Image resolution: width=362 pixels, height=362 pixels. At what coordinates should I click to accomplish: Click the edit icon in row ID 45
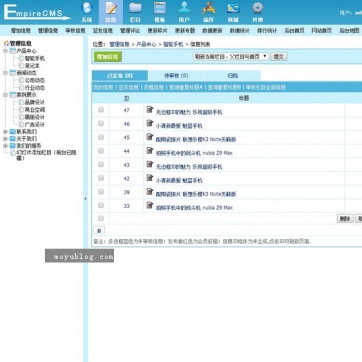(150, 137)
